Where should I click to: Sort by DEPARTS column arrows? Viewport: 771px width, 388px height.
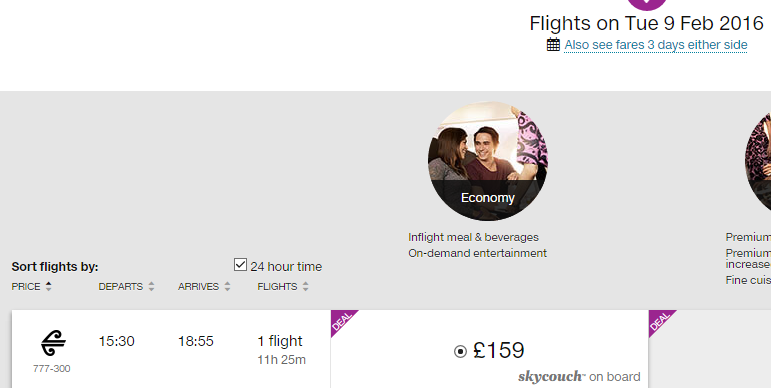(x=151, y=286)
